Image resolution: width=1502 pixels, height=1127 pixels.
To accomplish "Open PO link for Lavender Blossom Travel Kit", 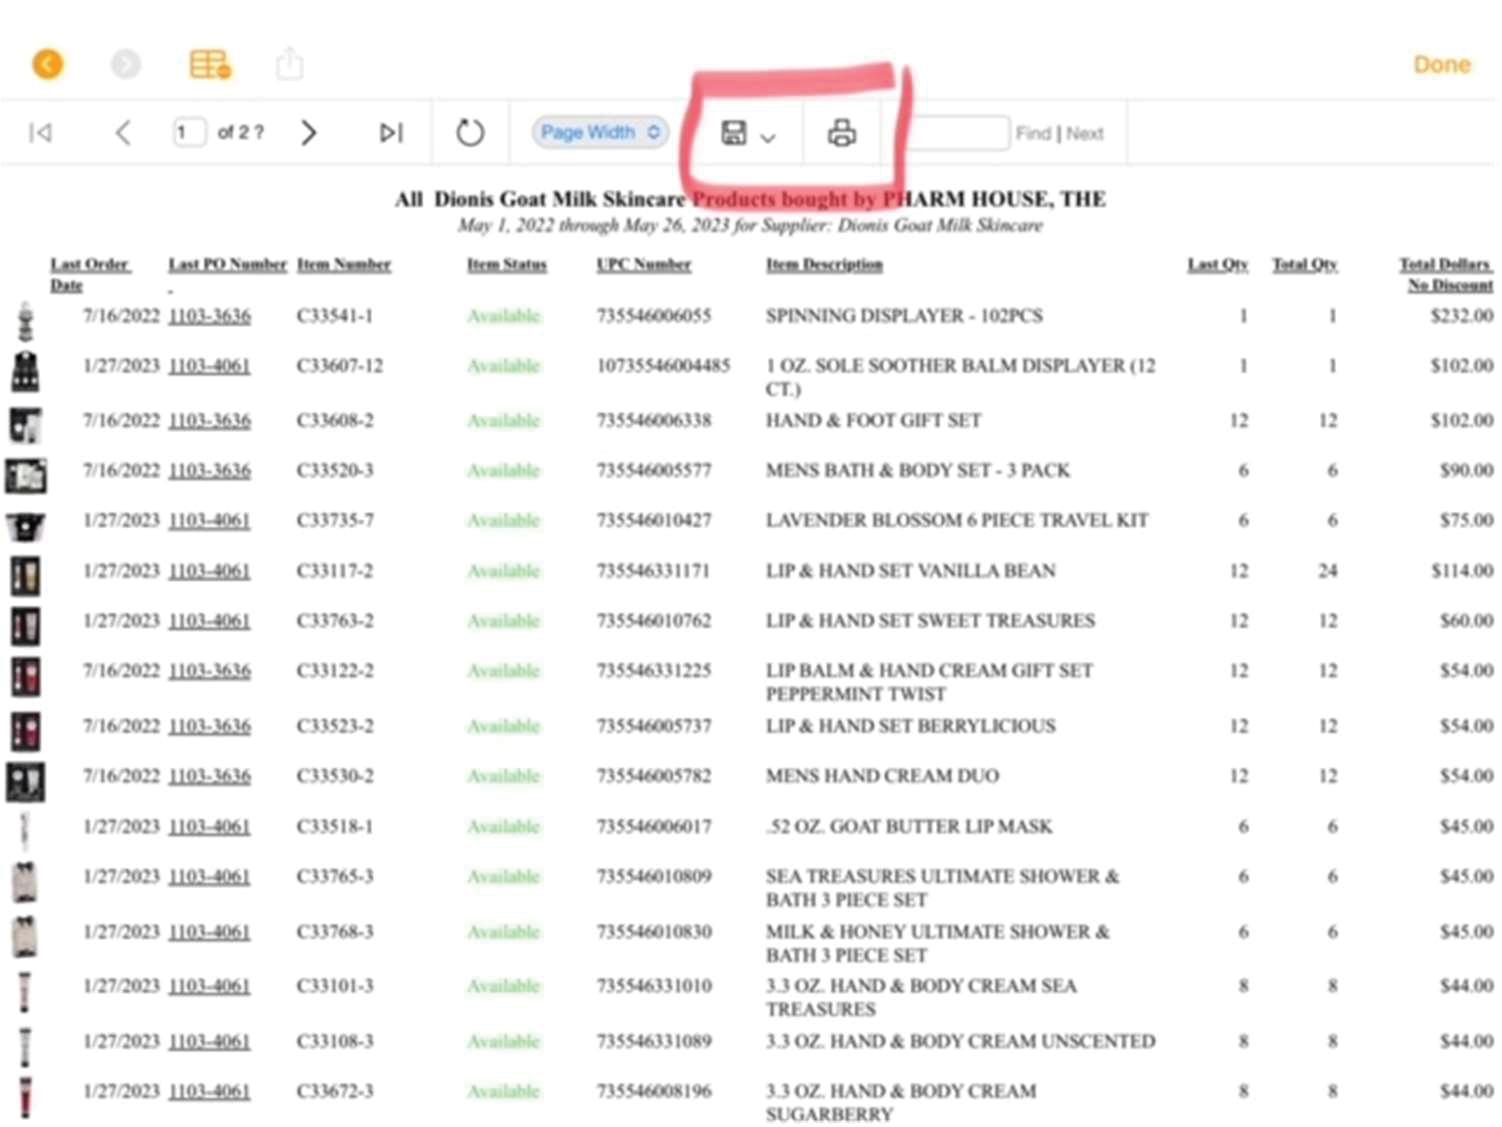I will [209, 521].
